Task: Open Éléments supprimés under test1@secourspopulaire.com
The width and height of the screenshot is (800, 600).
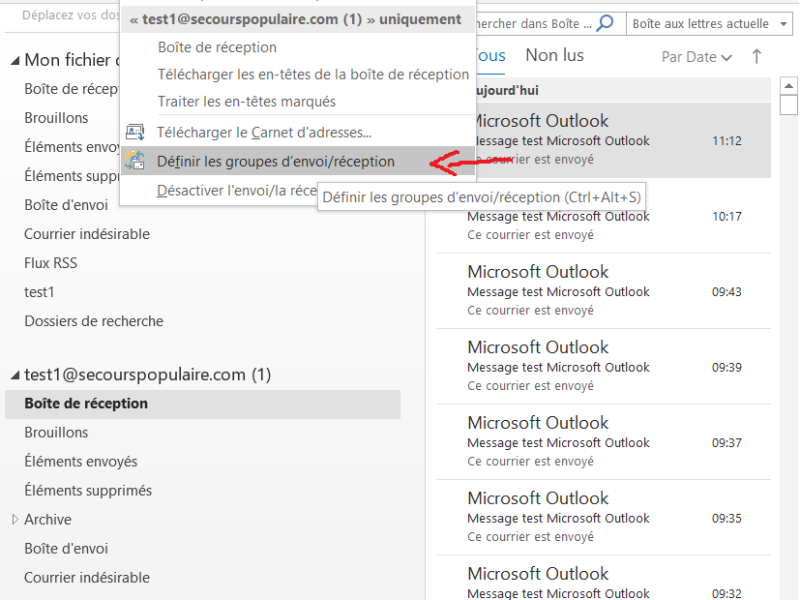Action: pos(88,491)
